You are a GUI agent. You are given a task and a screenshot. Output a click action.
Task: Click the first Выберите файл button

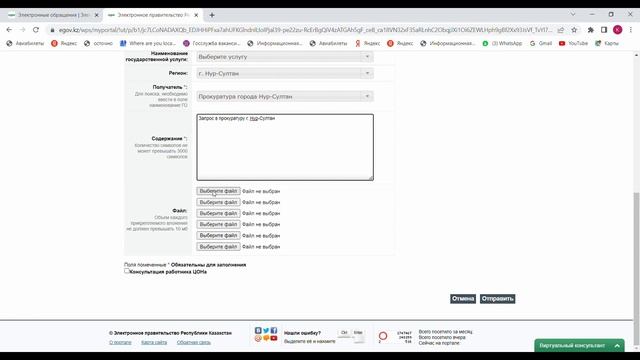point(218,191)
